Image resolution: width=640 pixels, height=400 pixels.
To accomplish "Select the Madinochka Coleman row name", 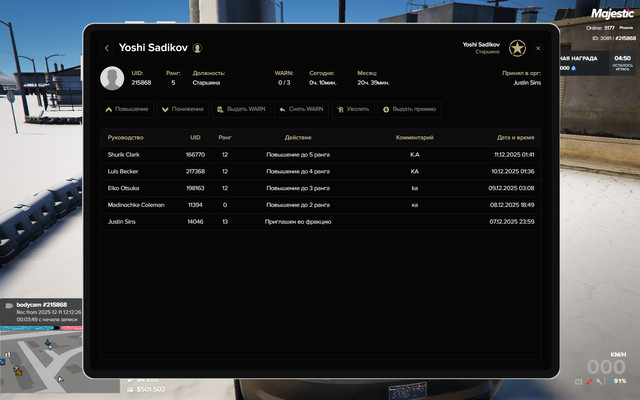I will (136, 205).
